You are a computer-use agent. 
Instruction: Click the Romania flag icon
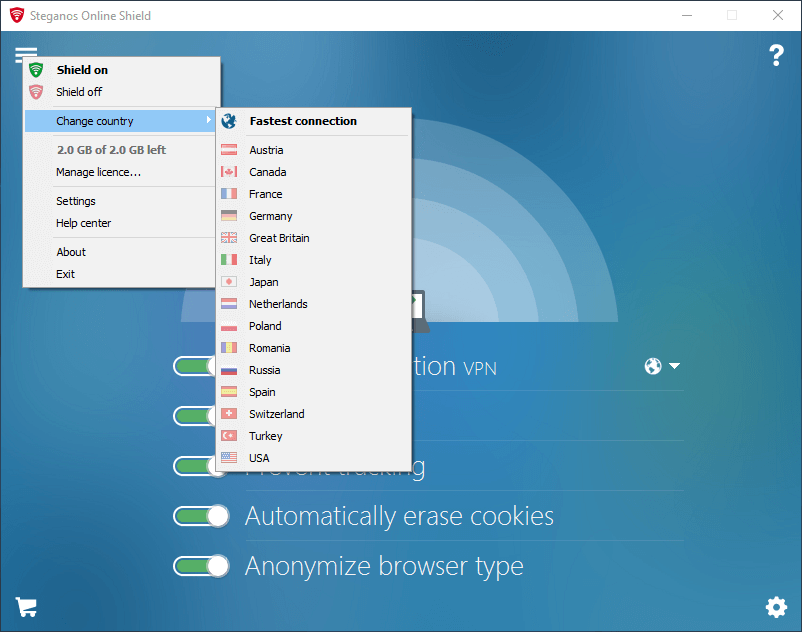[x=229, y=348]
